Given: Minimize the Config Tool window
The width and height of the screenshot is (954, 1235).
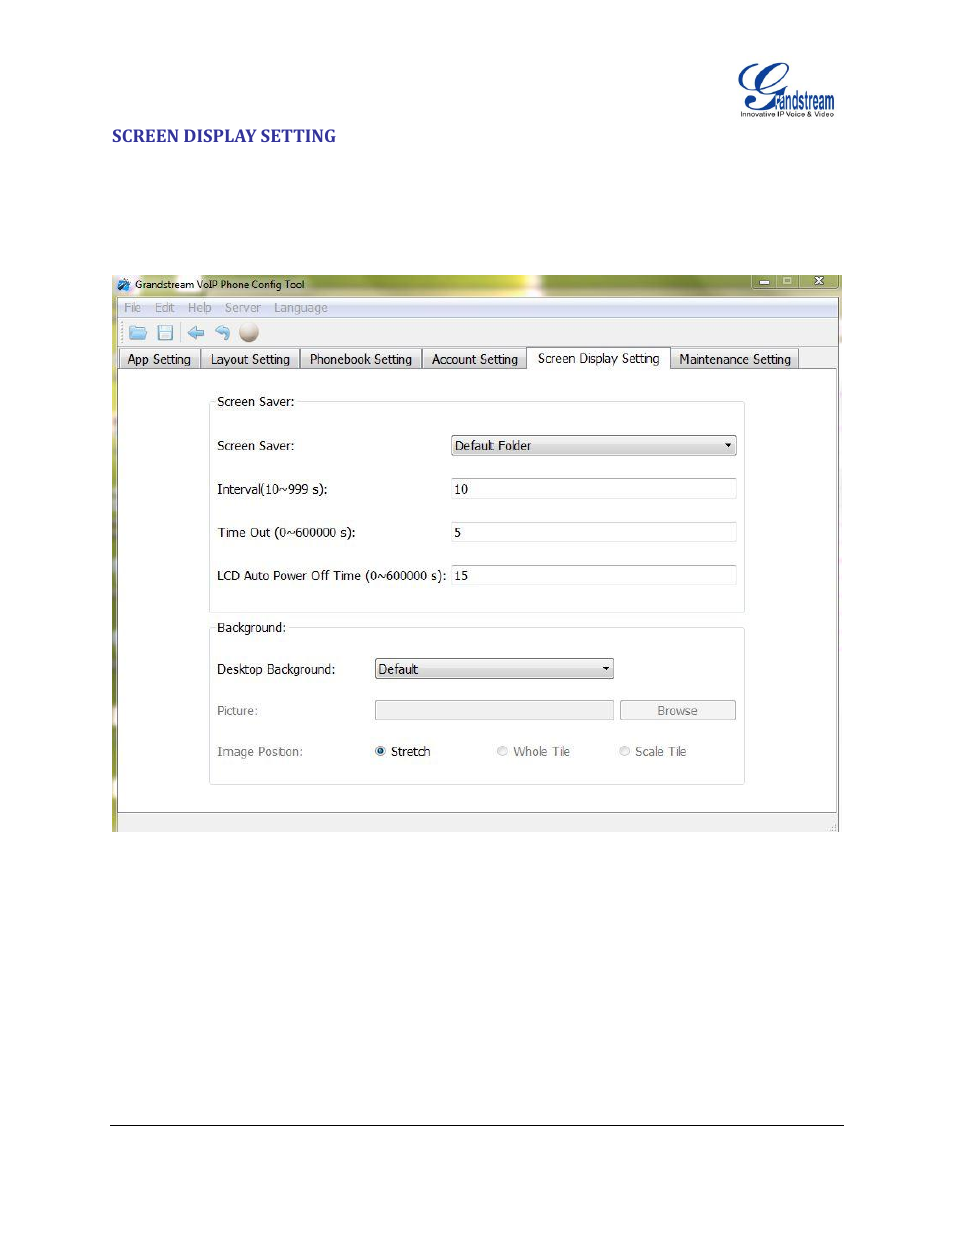Looking at the screenshot, I should point(764,282).
